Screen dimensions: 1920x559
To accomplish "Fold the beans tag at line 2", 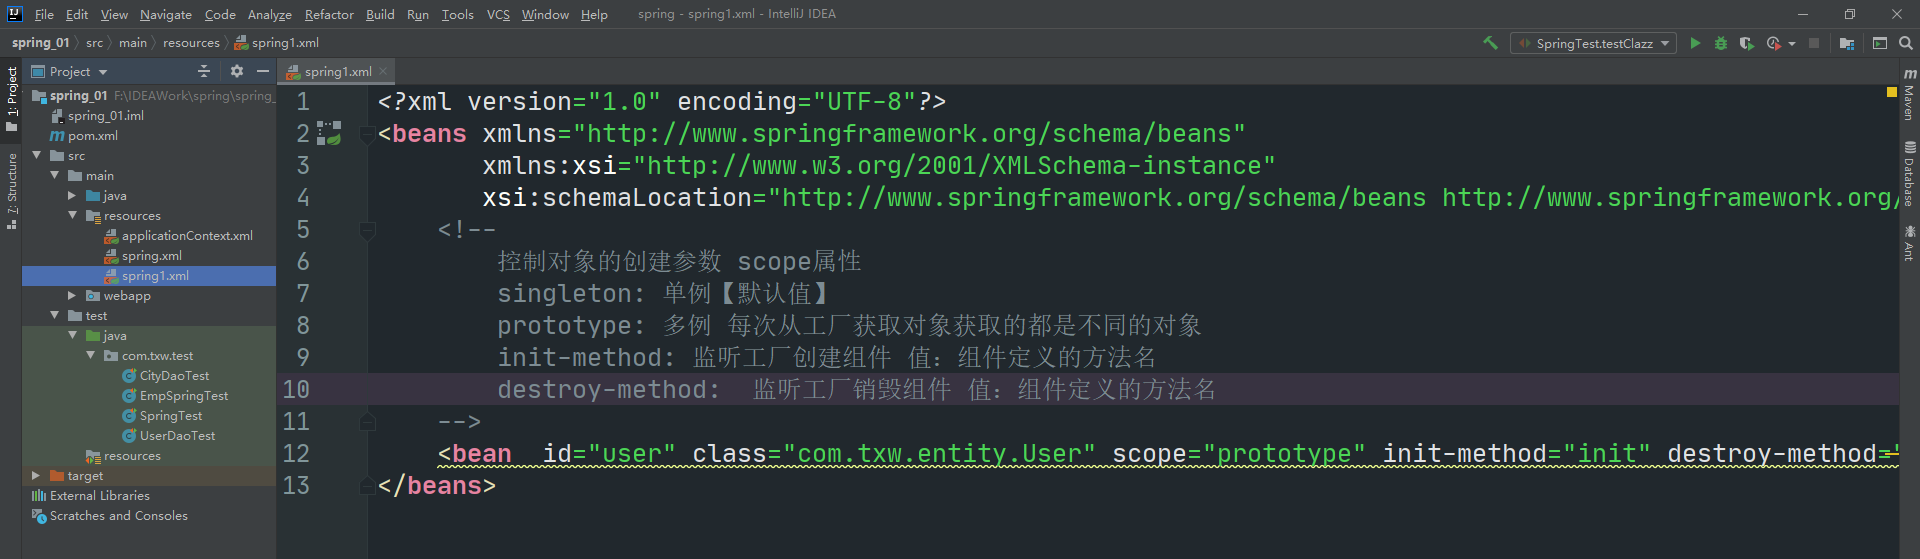I will [367, 133].
